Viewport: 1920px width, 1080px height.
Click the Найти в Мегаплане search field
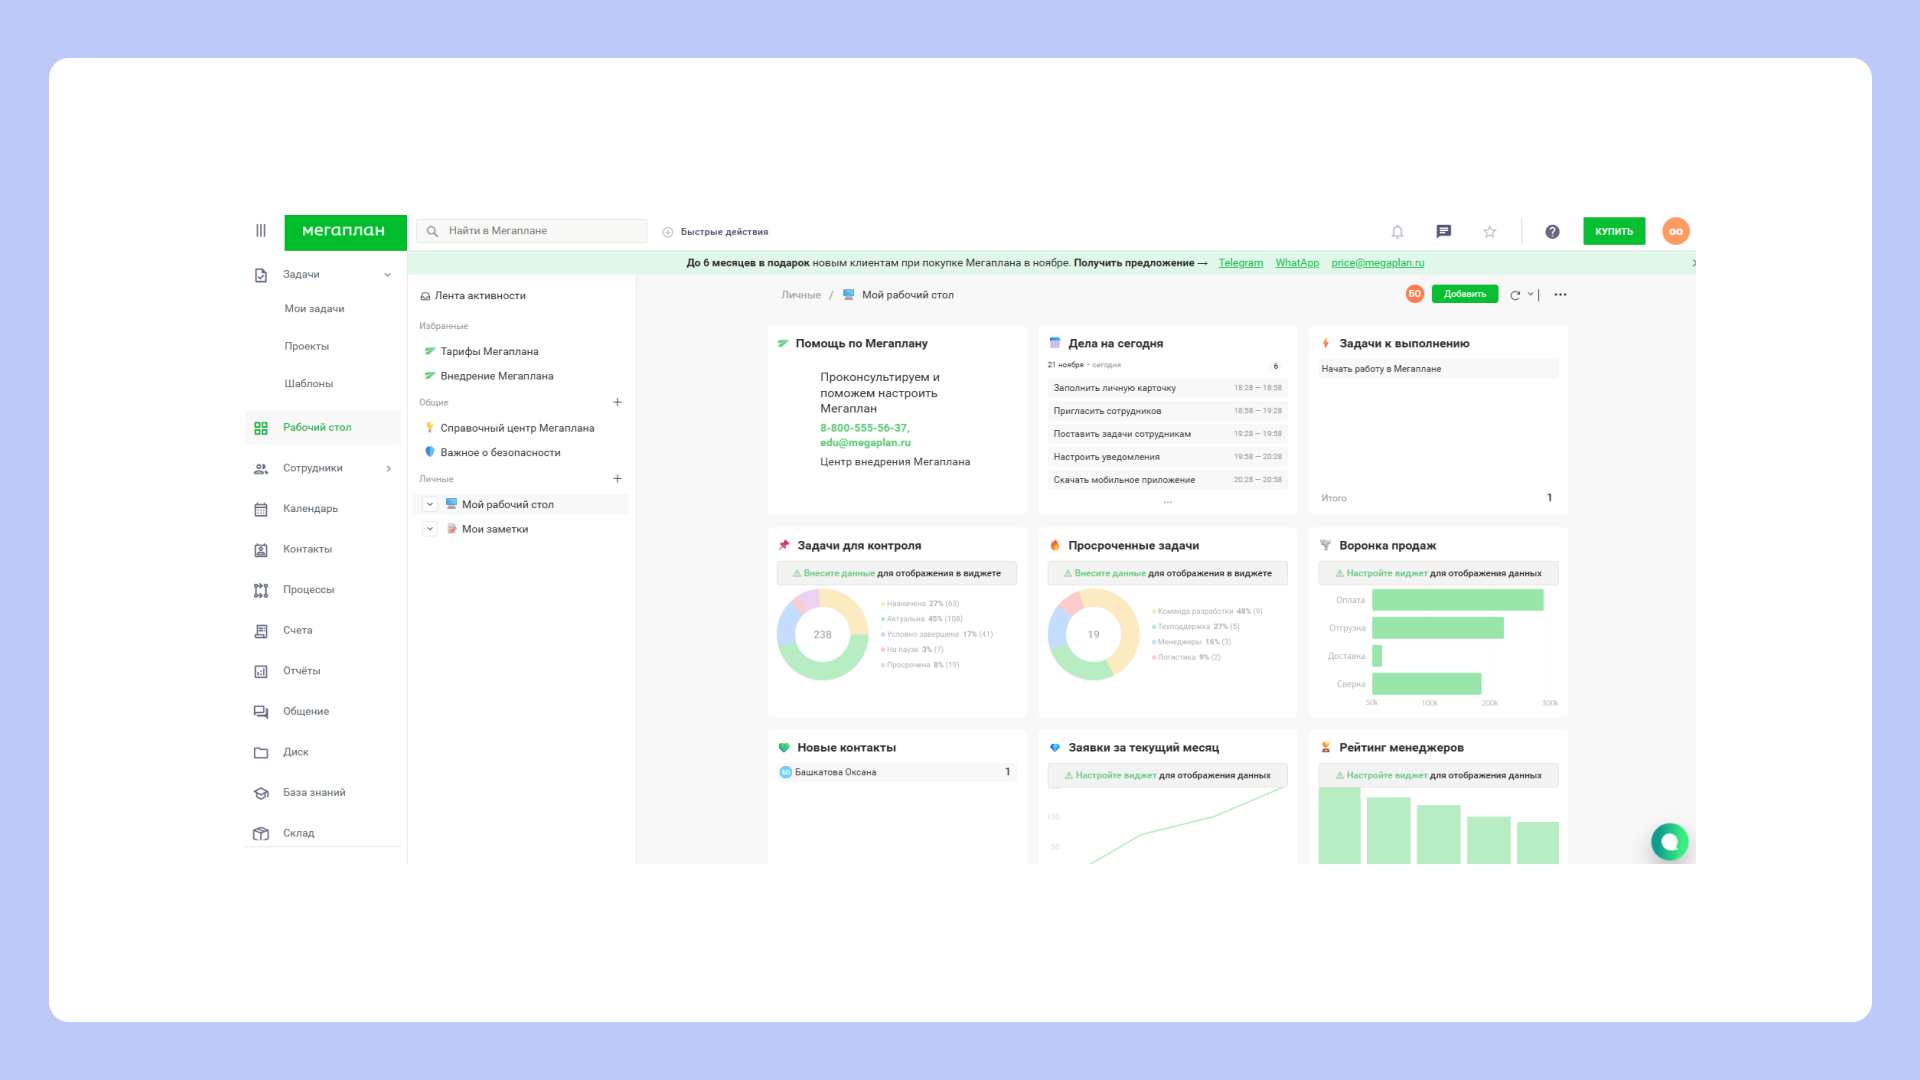(x=540, y=231)
